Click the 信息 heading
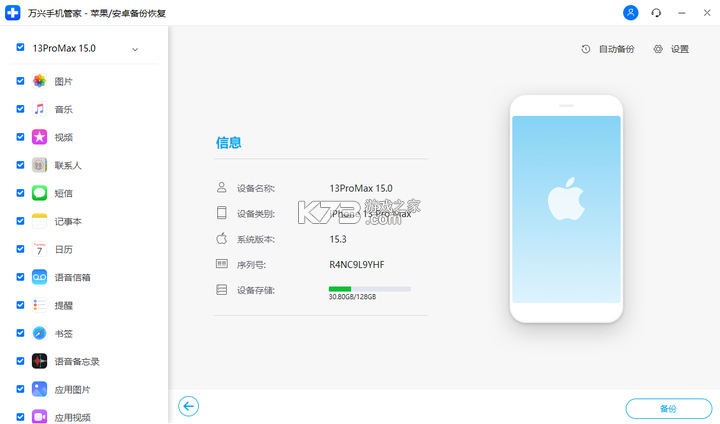Screen dimensions: 720x424 pyautogui.click(x=229, y=142)
